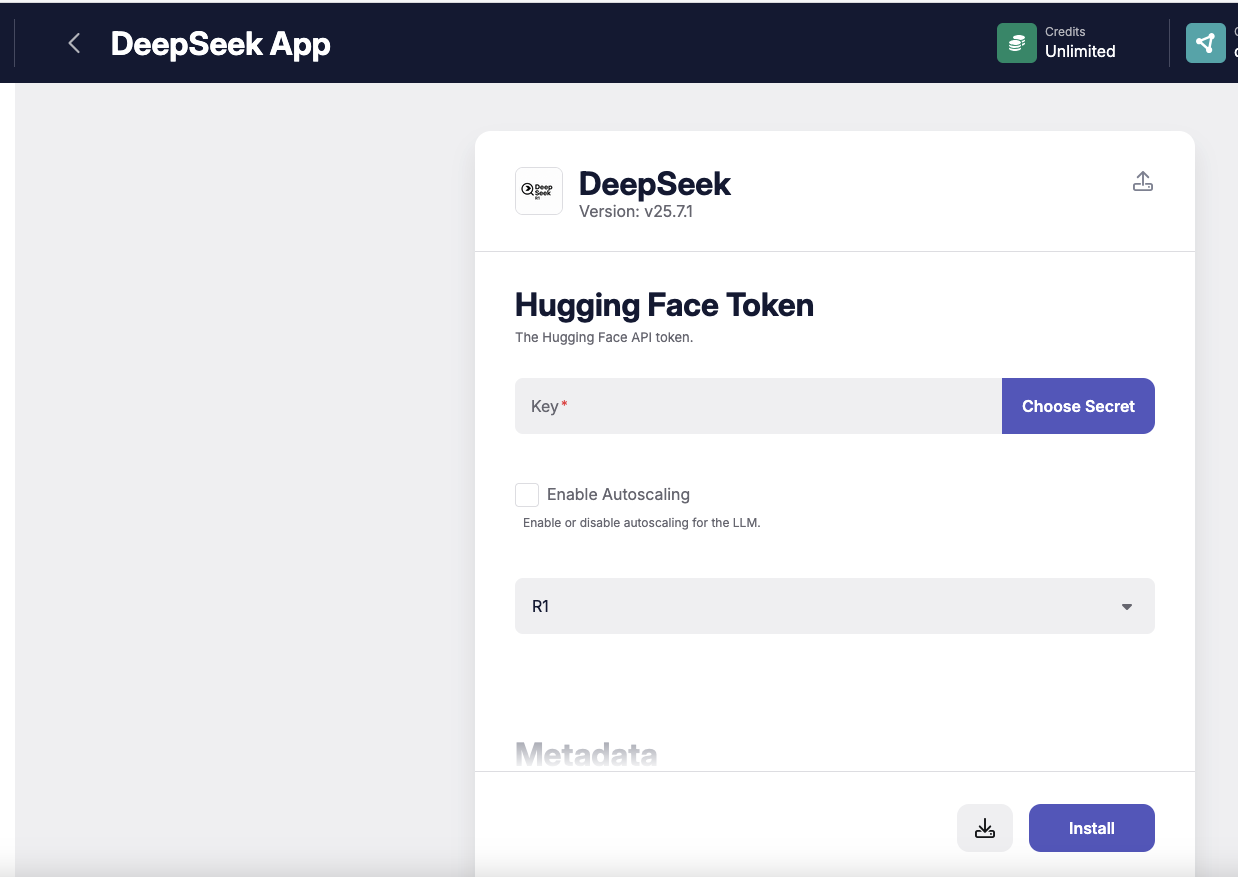Click the teal network icon in header
Screen dimensions: 1238x877
tap(1205, 43)
